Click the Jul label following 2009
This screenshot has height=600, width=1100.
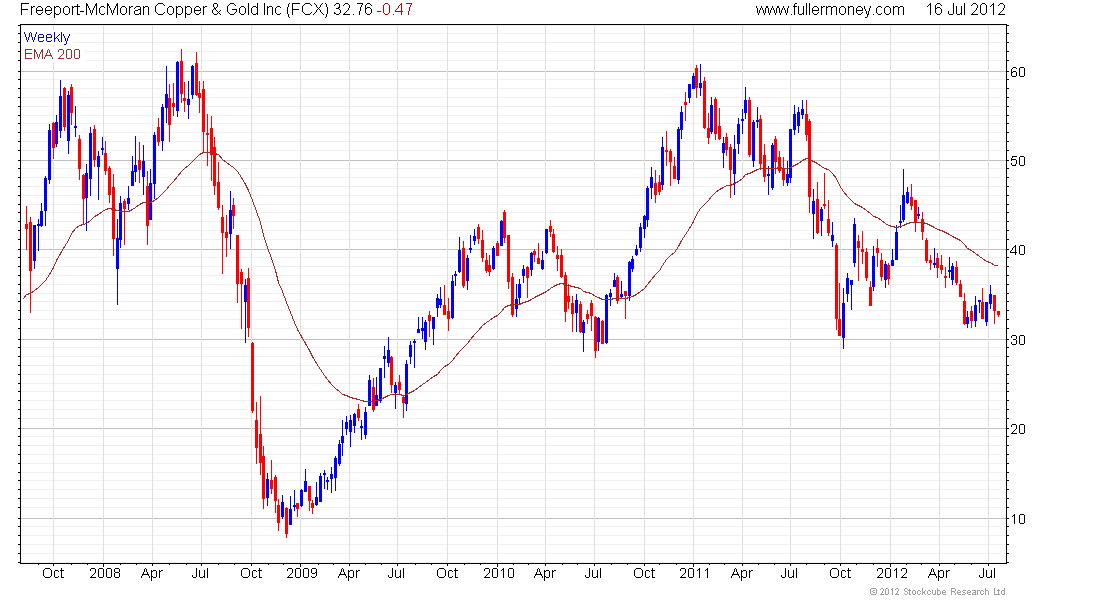click(x=396, y=573)
